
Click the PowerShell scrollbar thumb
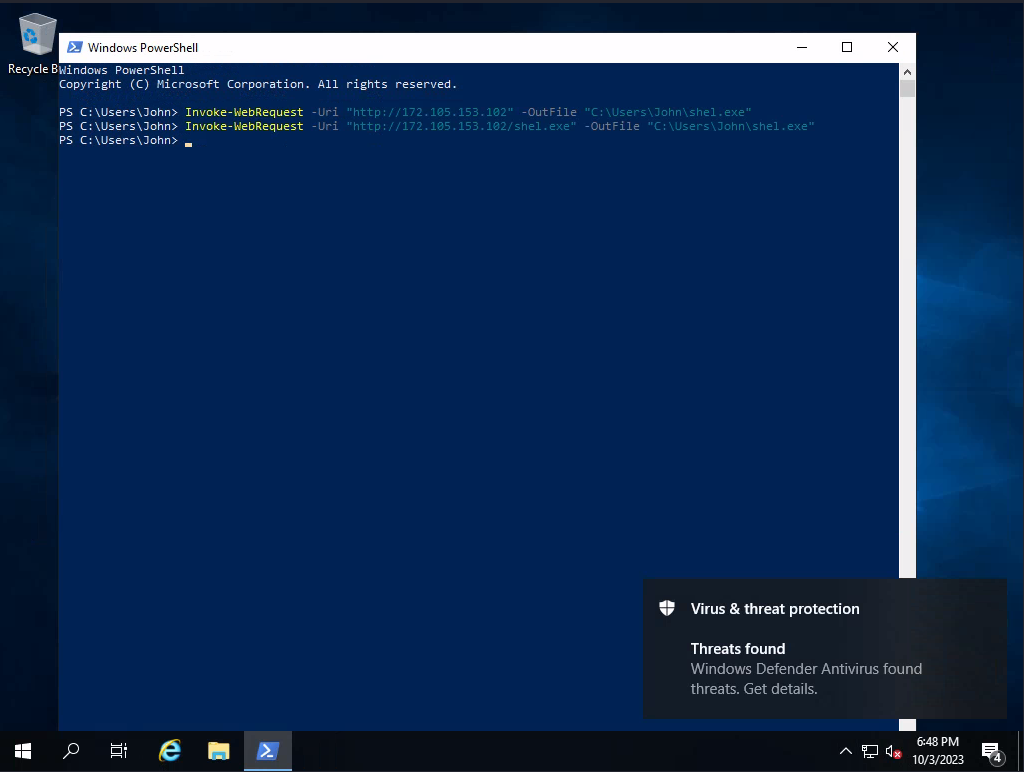click(907, 88)
